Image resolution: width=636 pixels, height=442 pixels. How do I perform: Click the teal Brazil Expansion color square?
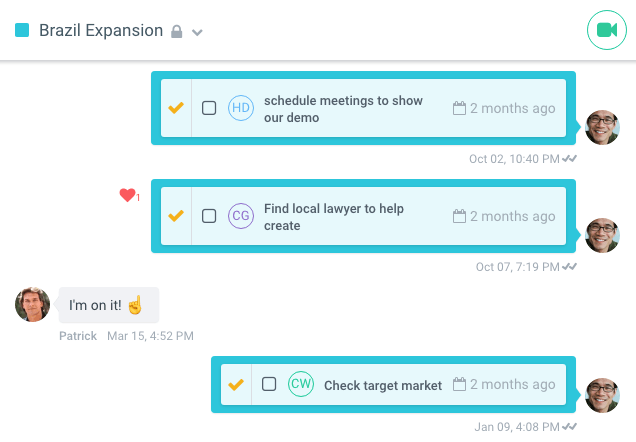point(22,30)
